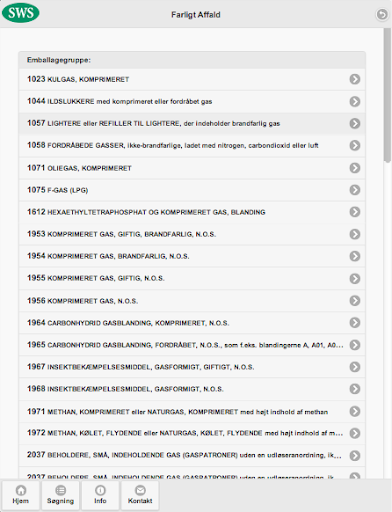This screenshot has width=392, height=512.
Task: Open the Søgning search tab
Action: tap(60, 495)
